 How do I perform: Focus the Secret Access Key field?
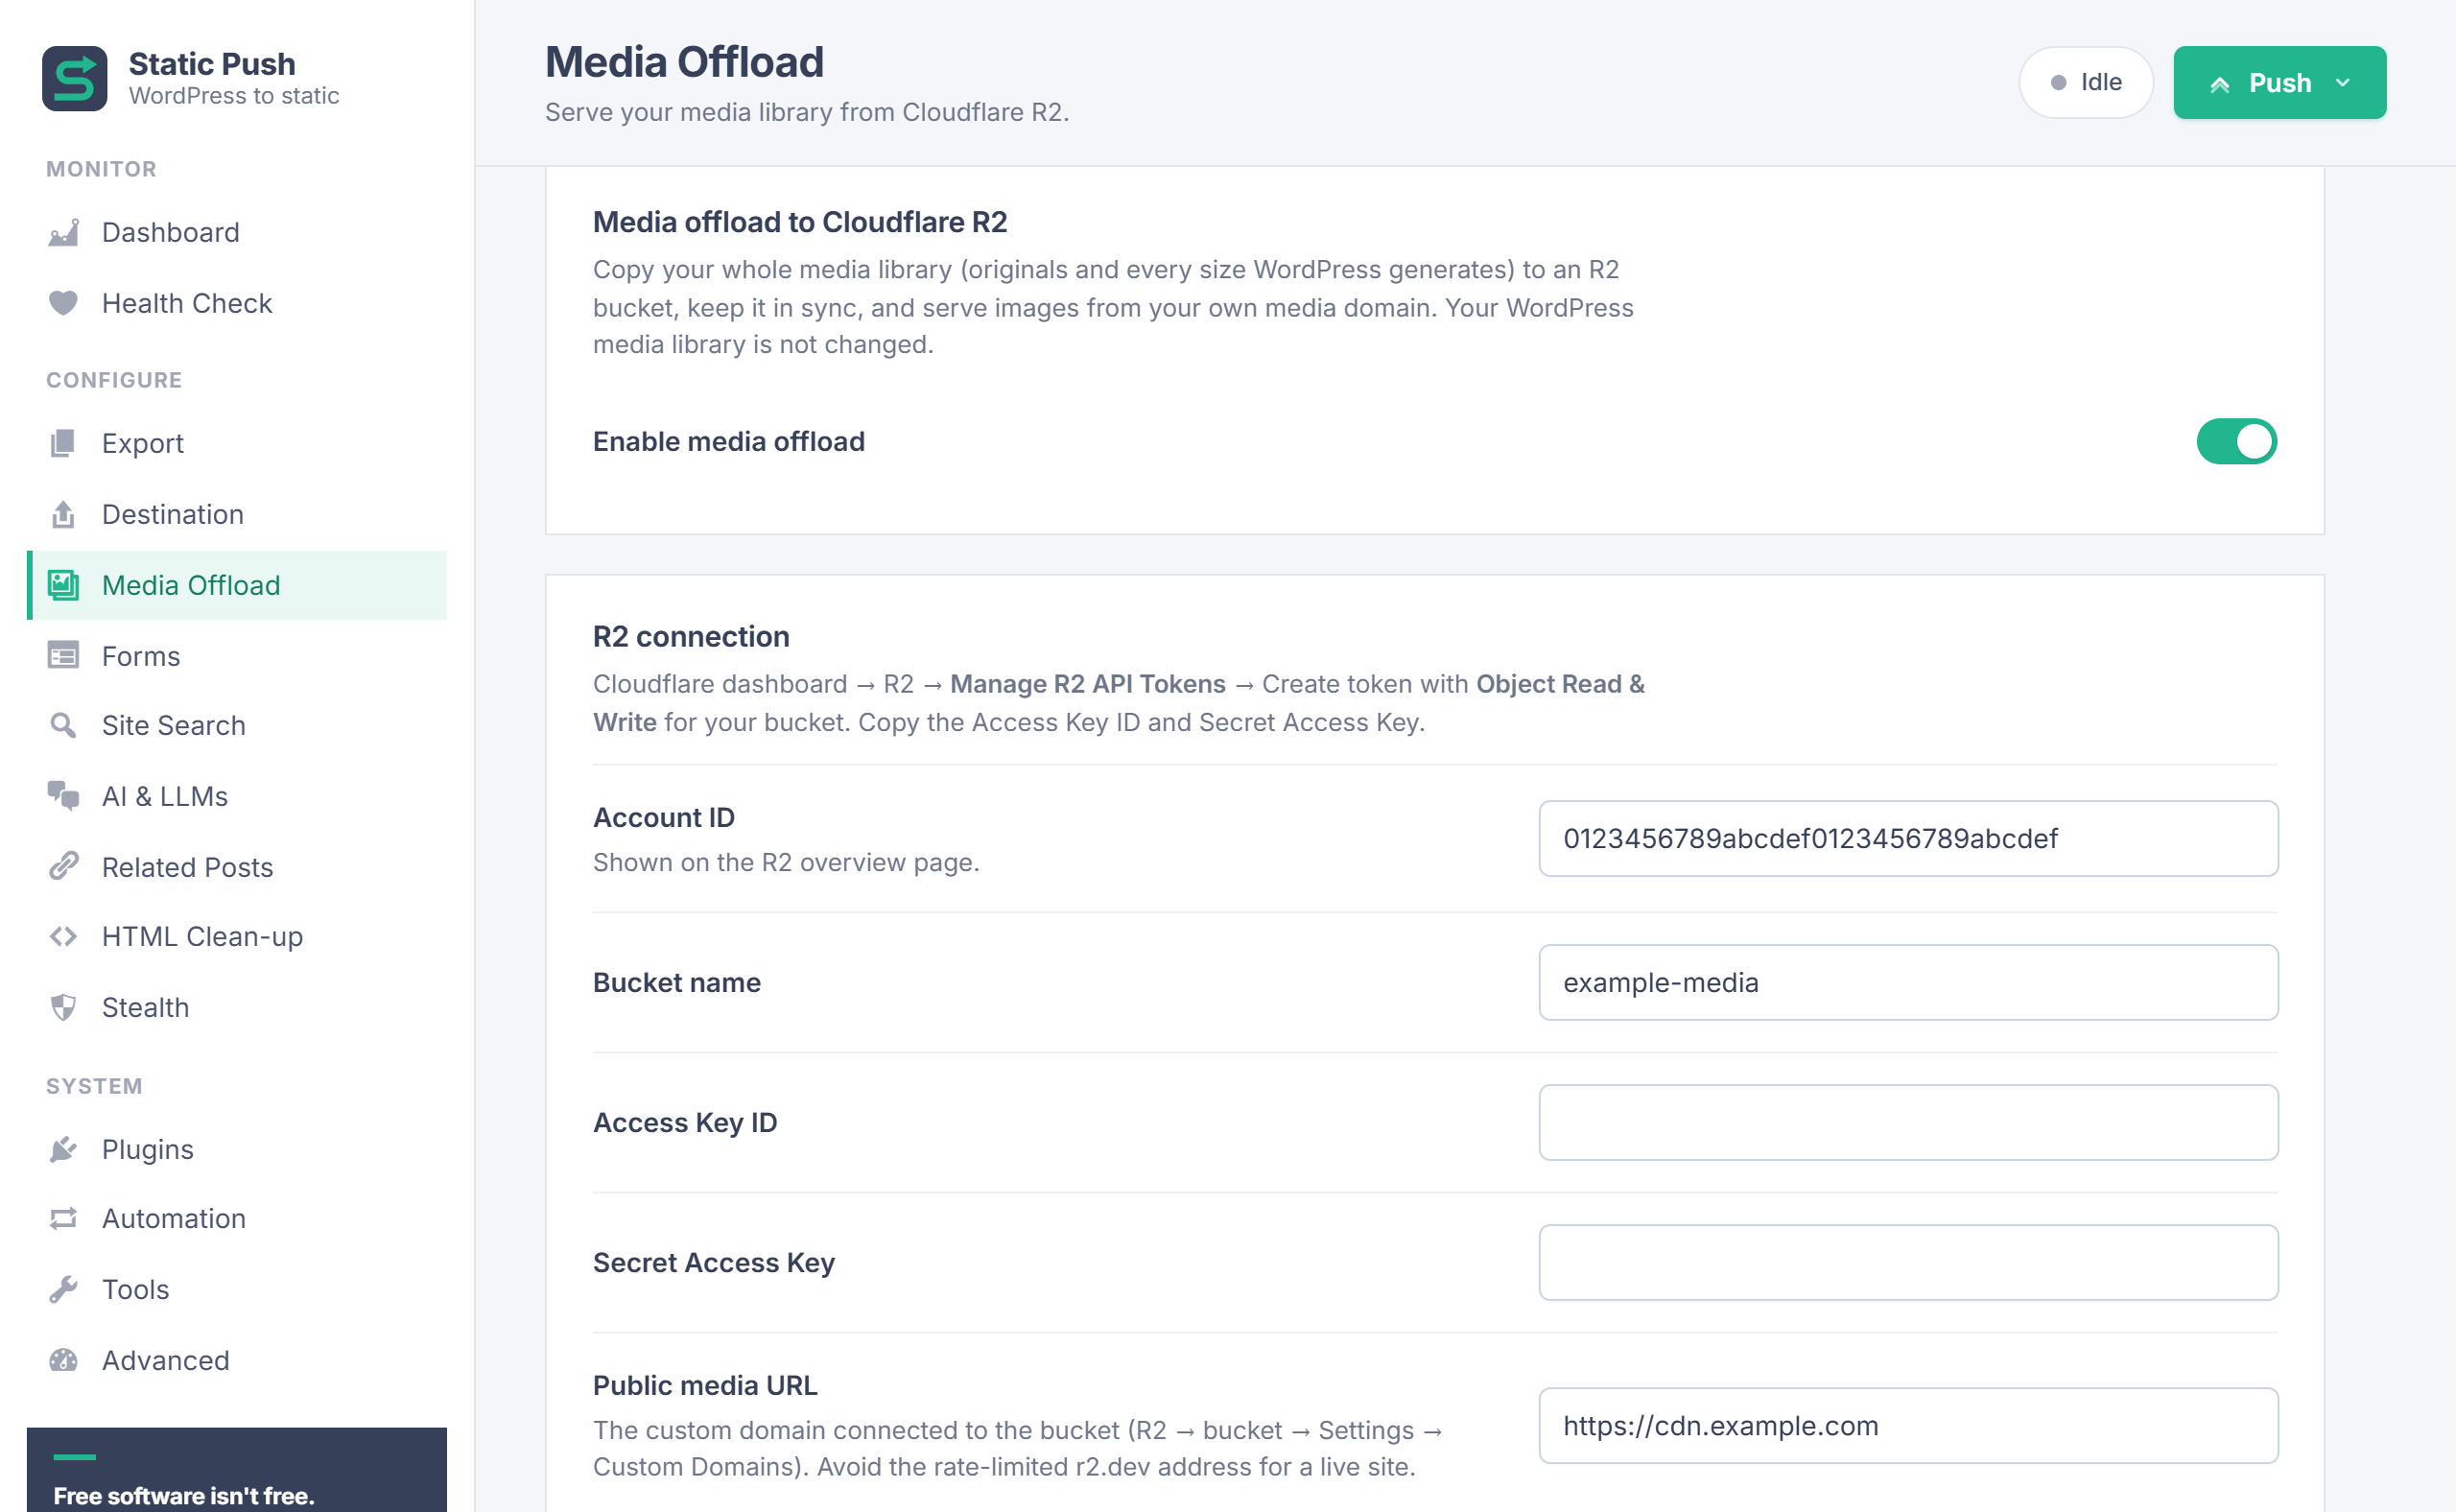[1908, 1263]
